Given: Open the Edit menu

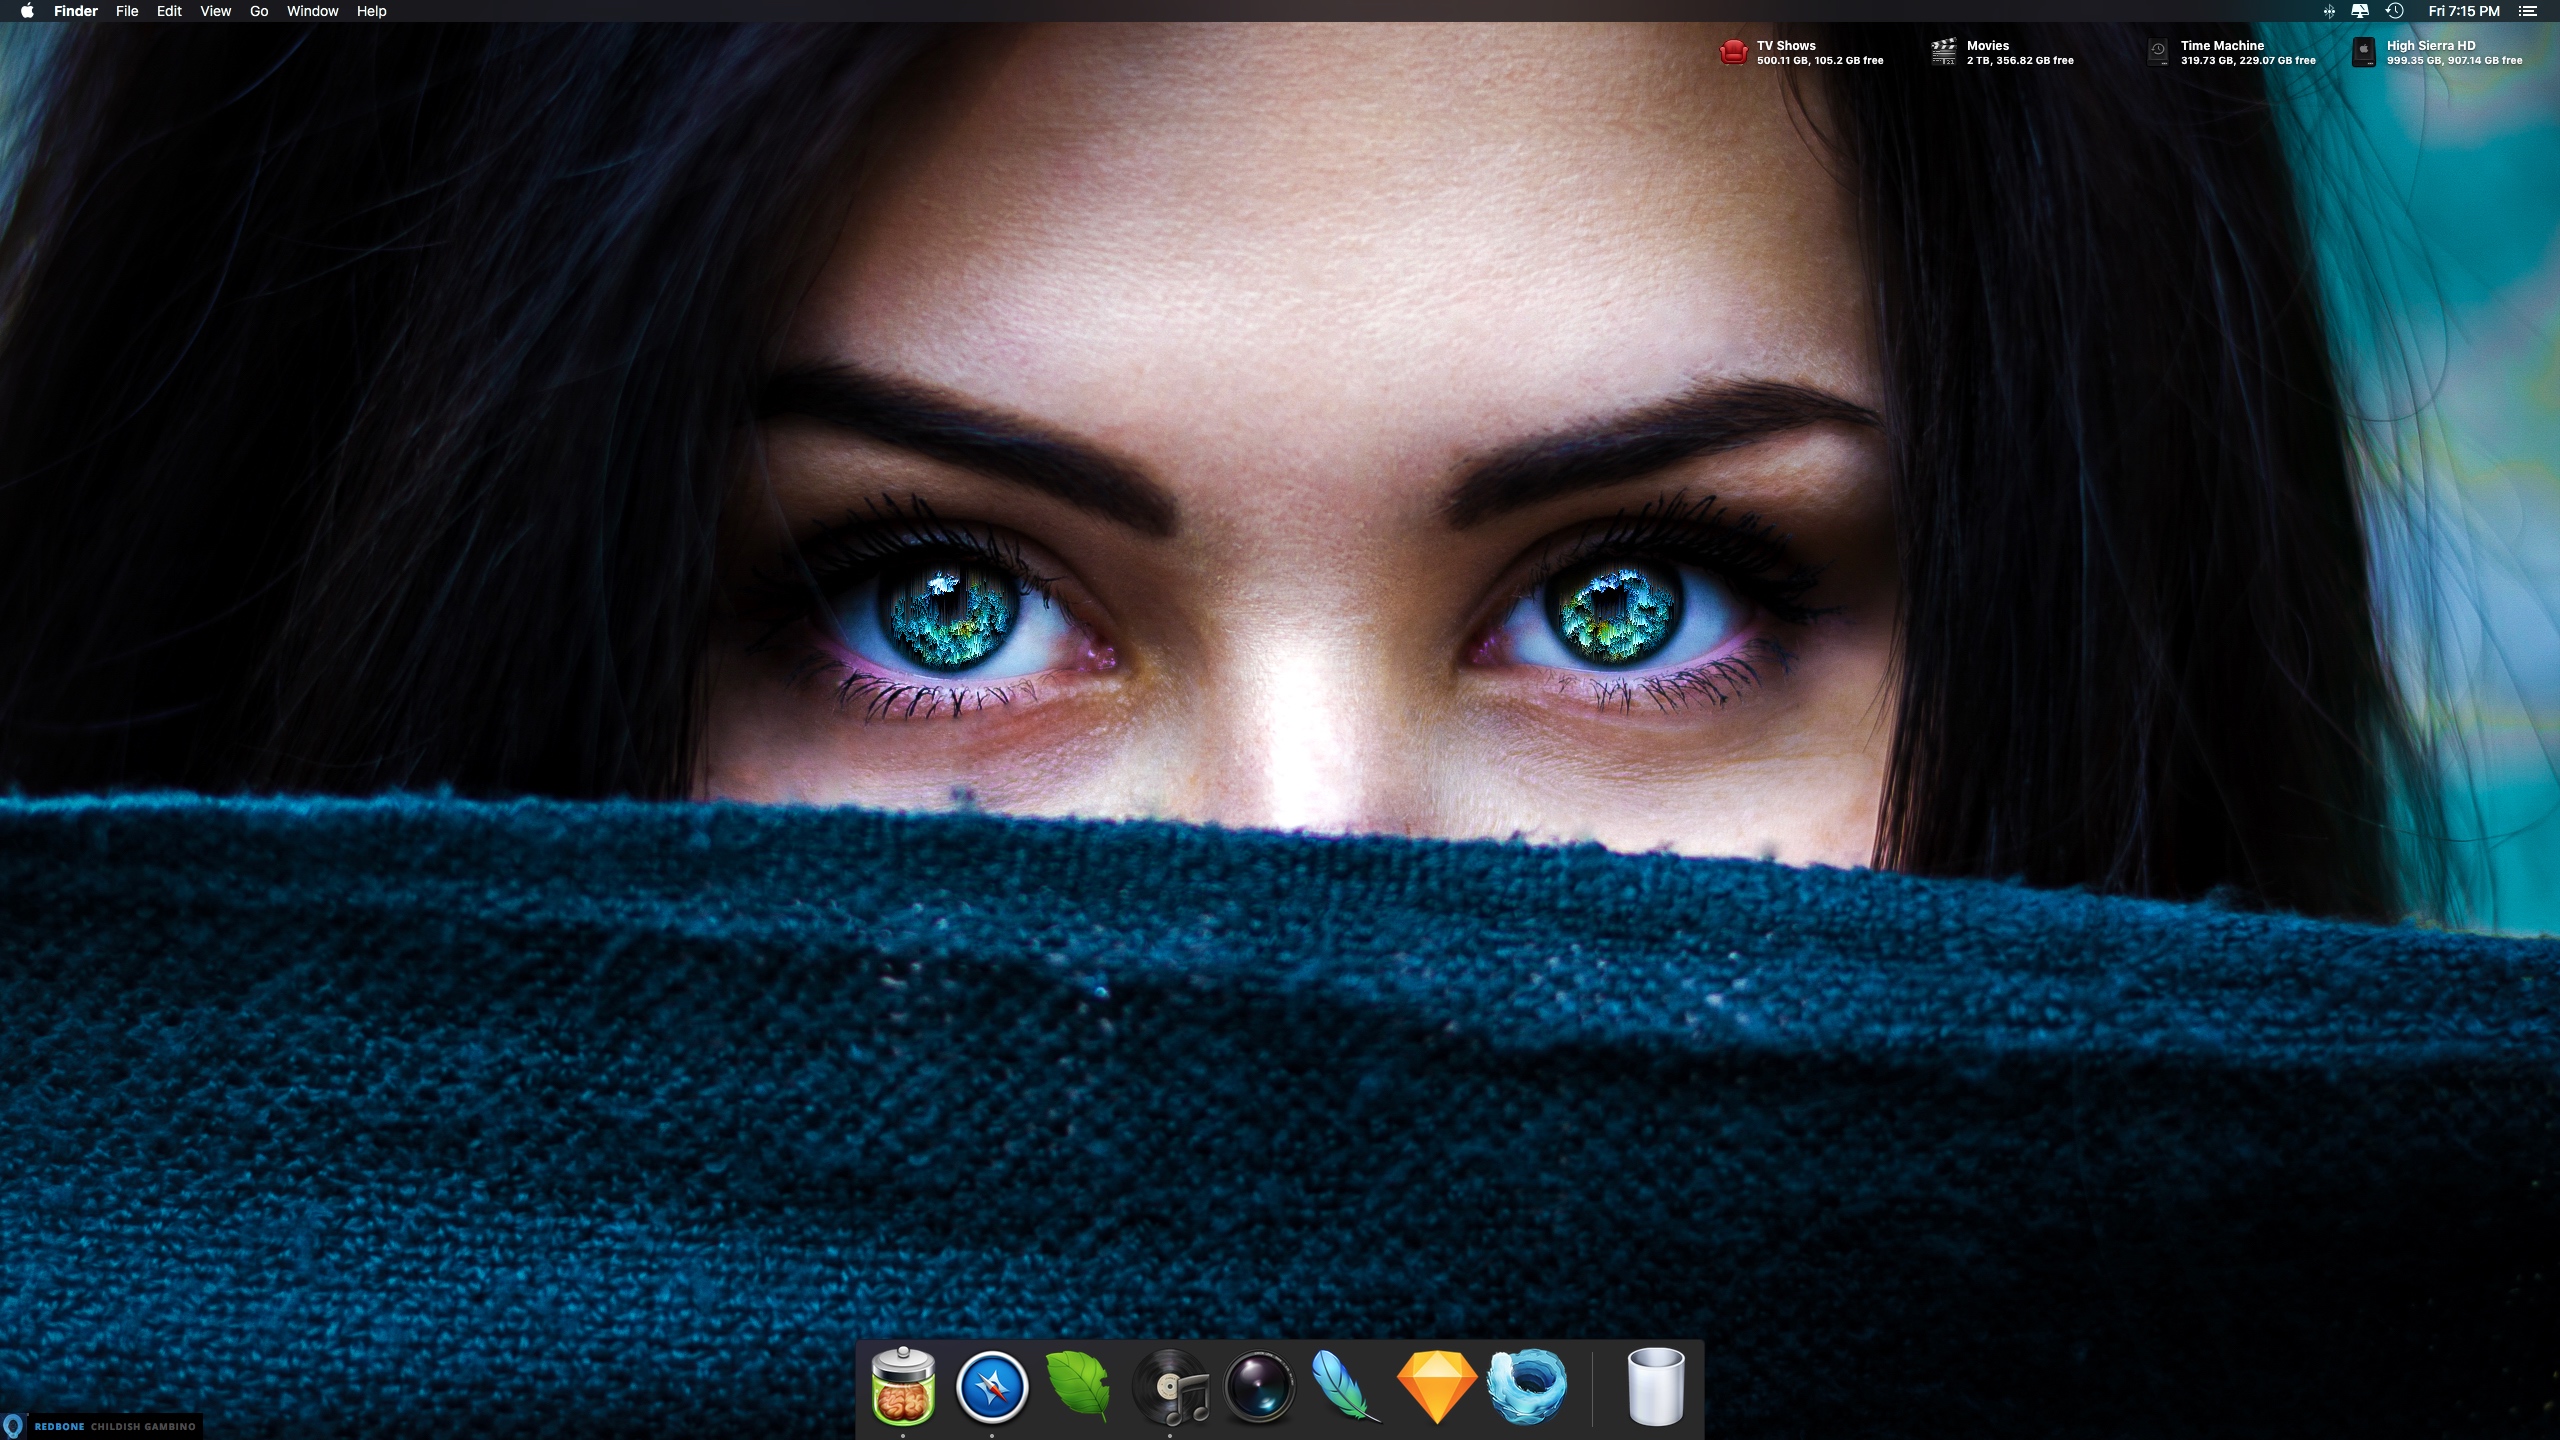Looking at the screenshot, I should coord(169,11).
